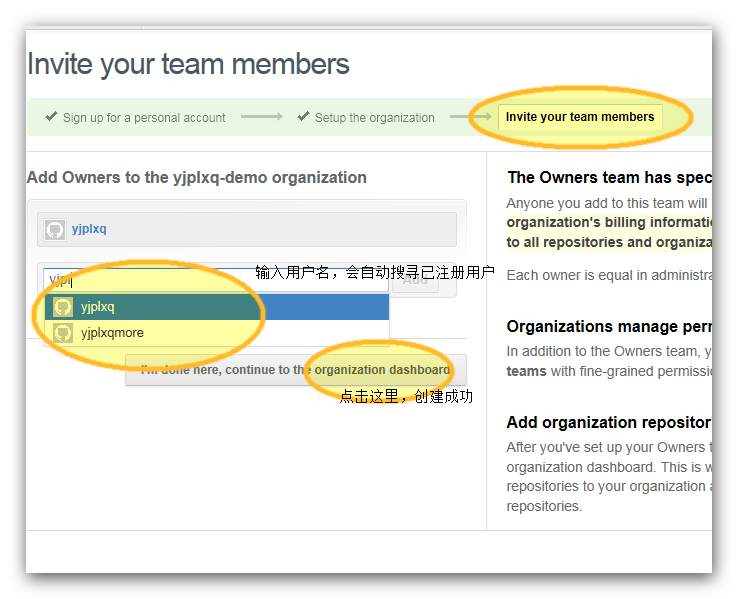Image resolution: width=738 pixels, height=599 pixels.
Task: Click 'Organizations manage' sidebar heading
Action: point(609,326)
